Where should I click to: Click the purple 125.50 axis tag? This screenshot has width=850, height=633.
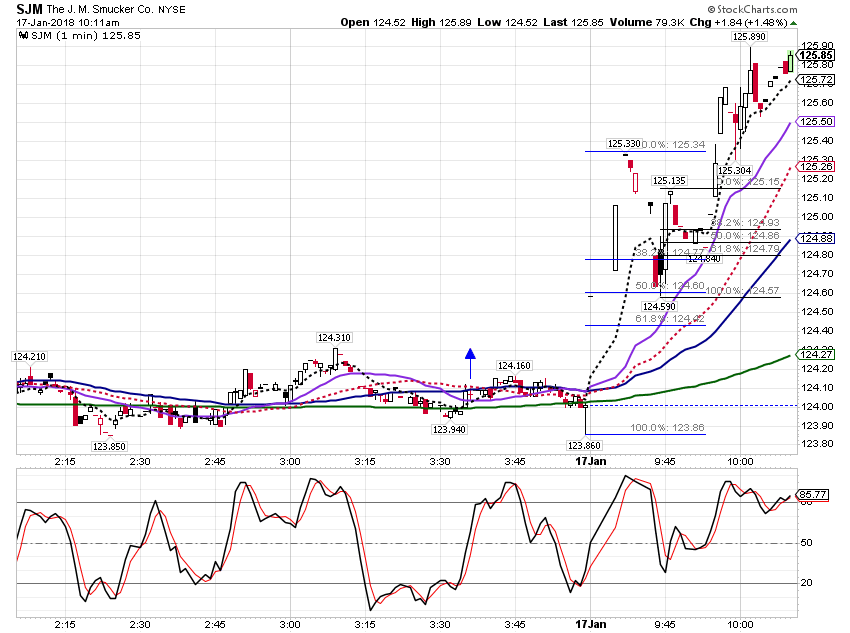pyautogui.click(x=816, y=122)
